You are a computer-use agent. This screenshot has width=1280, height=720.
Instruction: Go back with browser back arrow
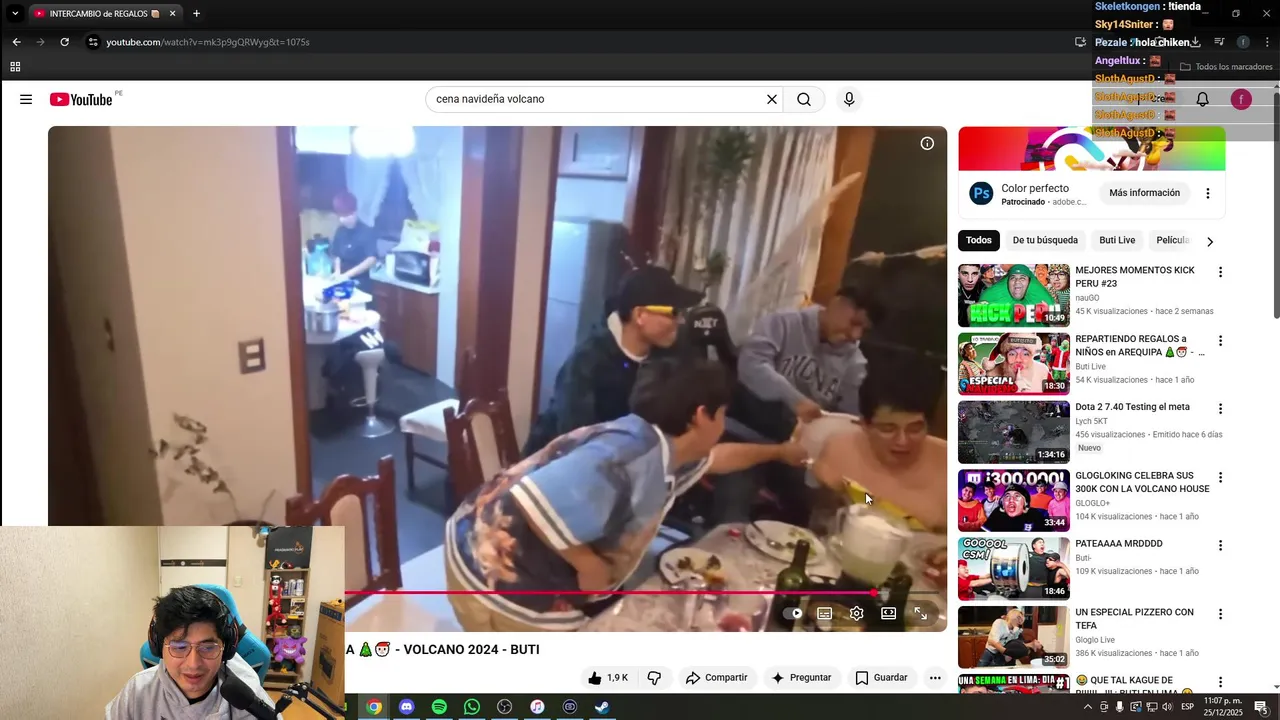(x=16, y=42)
